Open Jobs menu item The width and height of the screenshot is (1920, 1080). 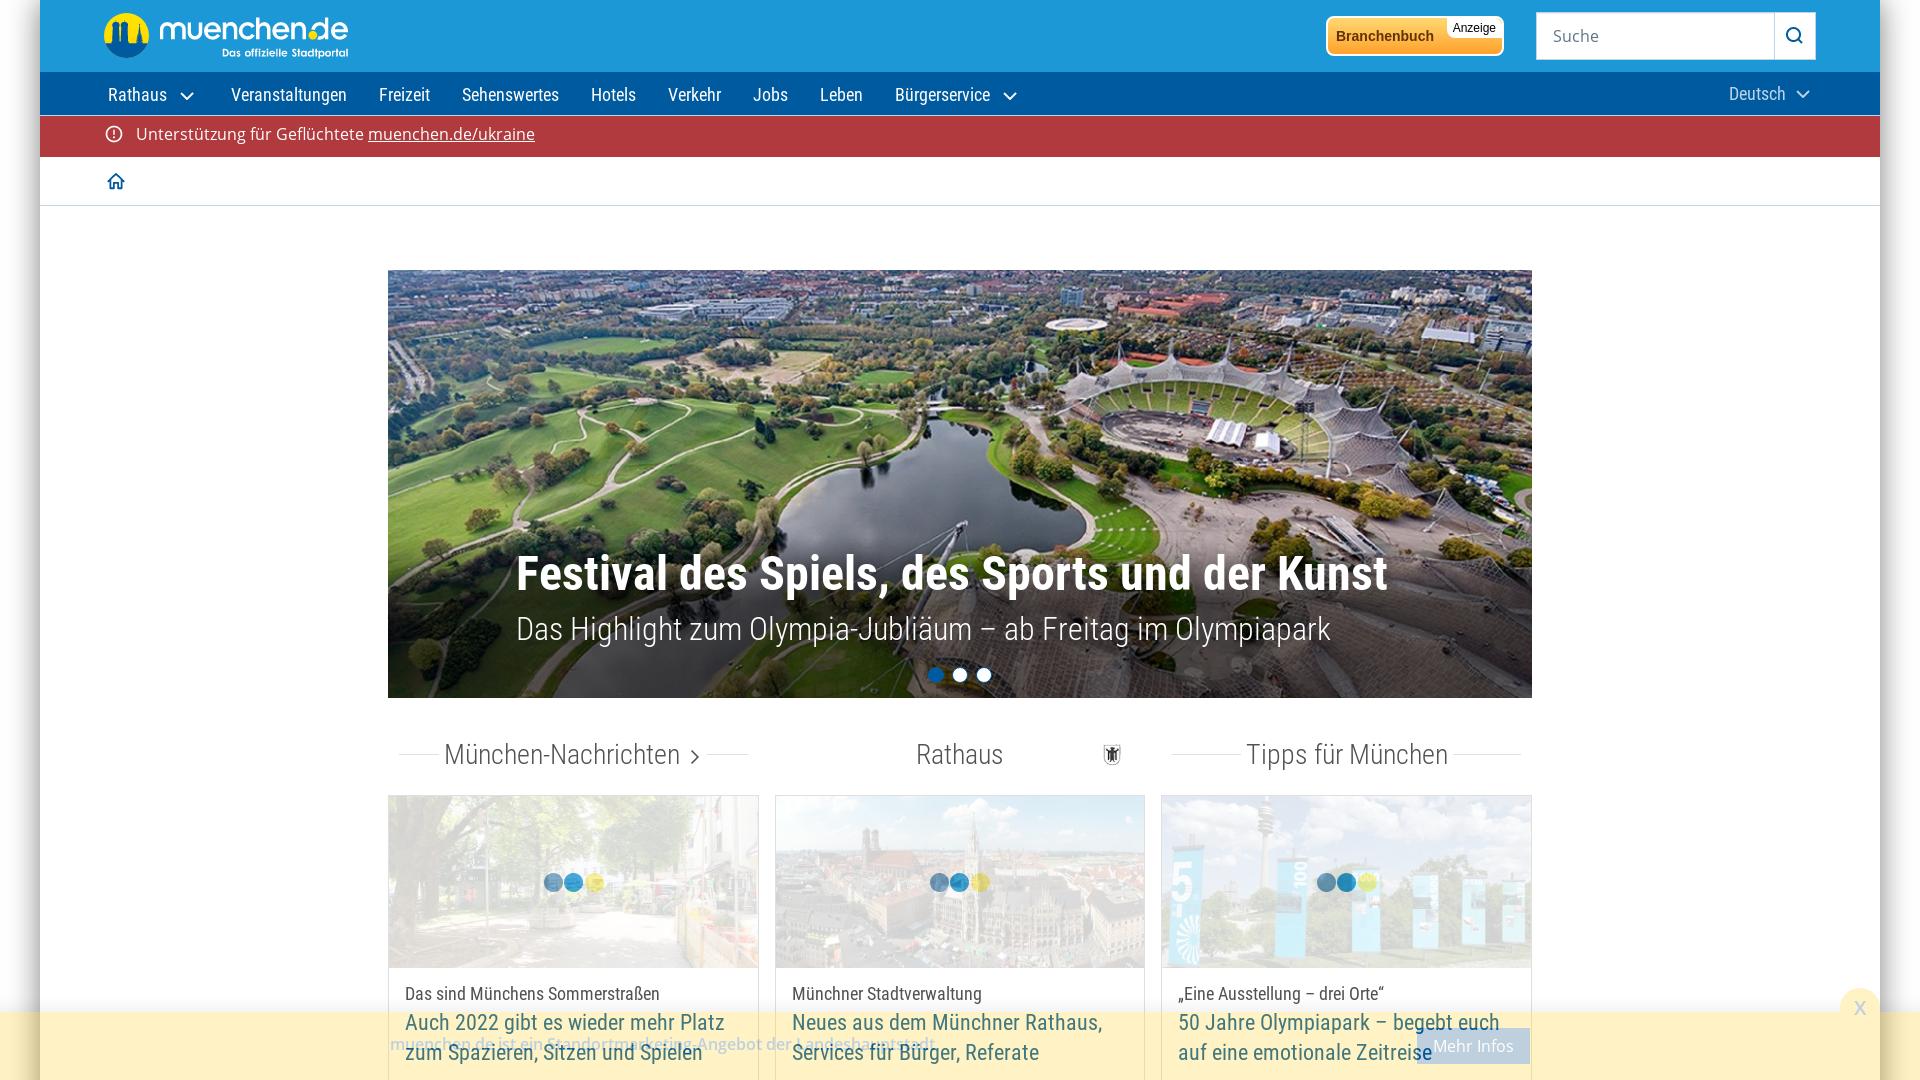[x=770, y=95]
